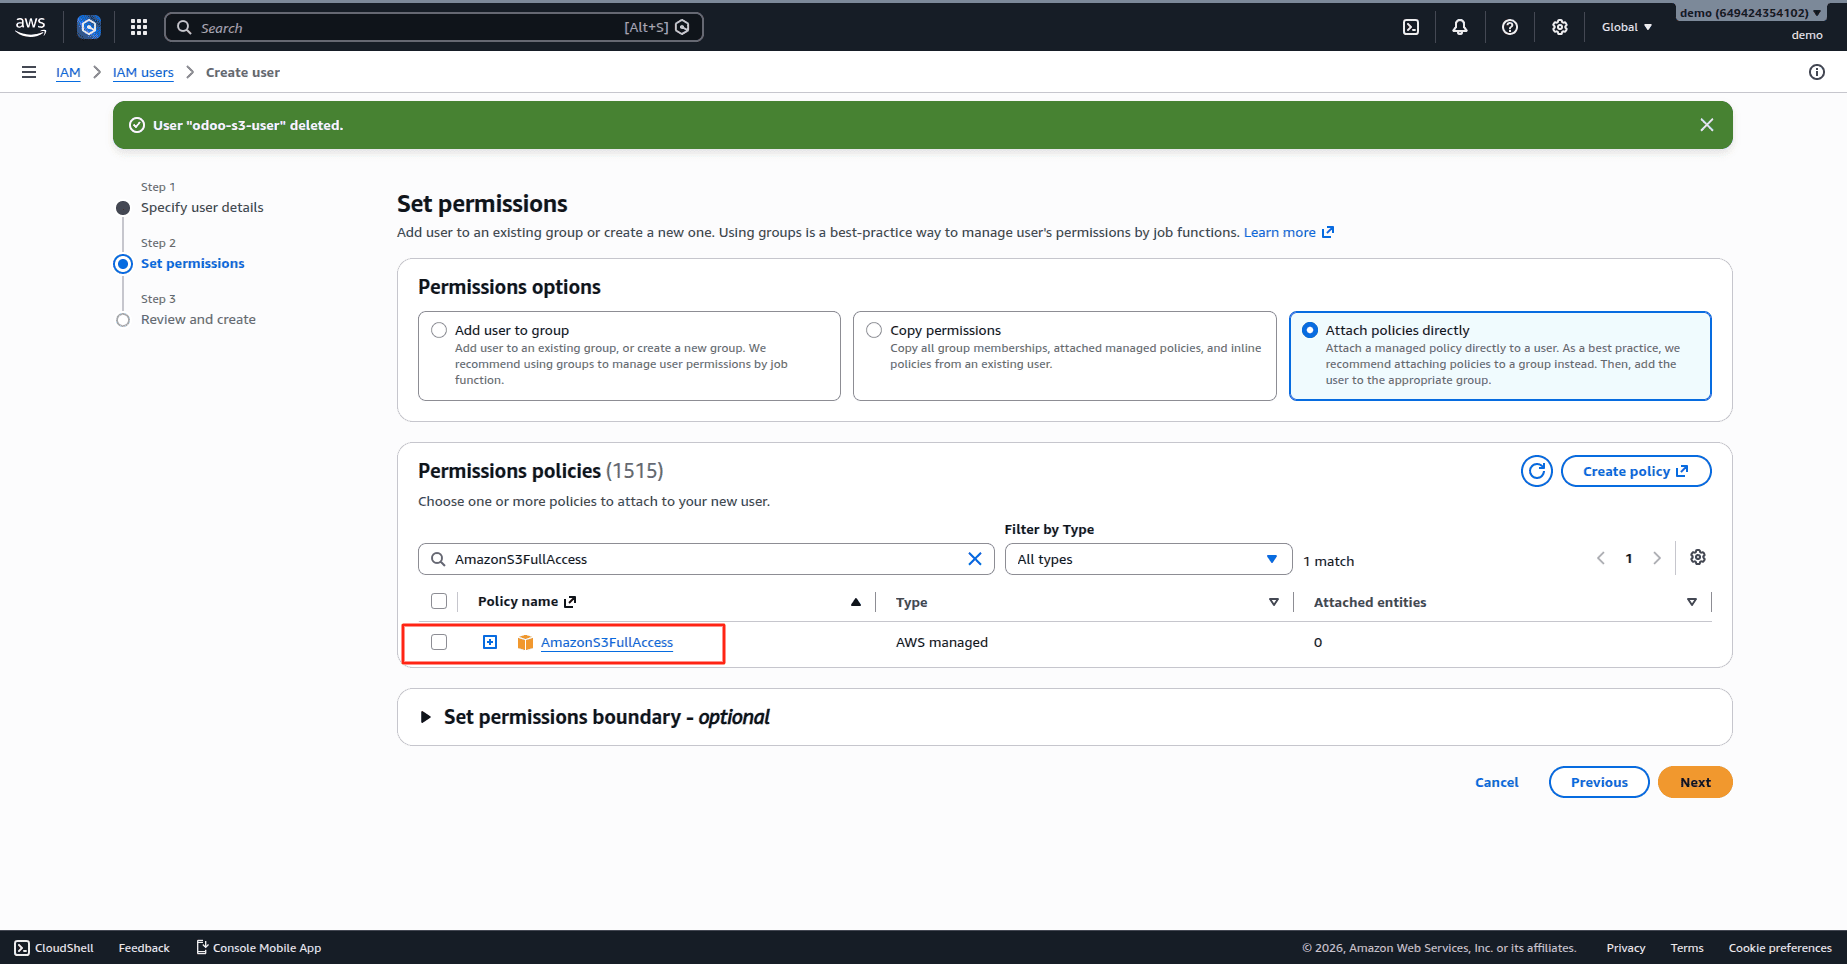
Task: Open the services grid menu
Action: coord(139,27)
